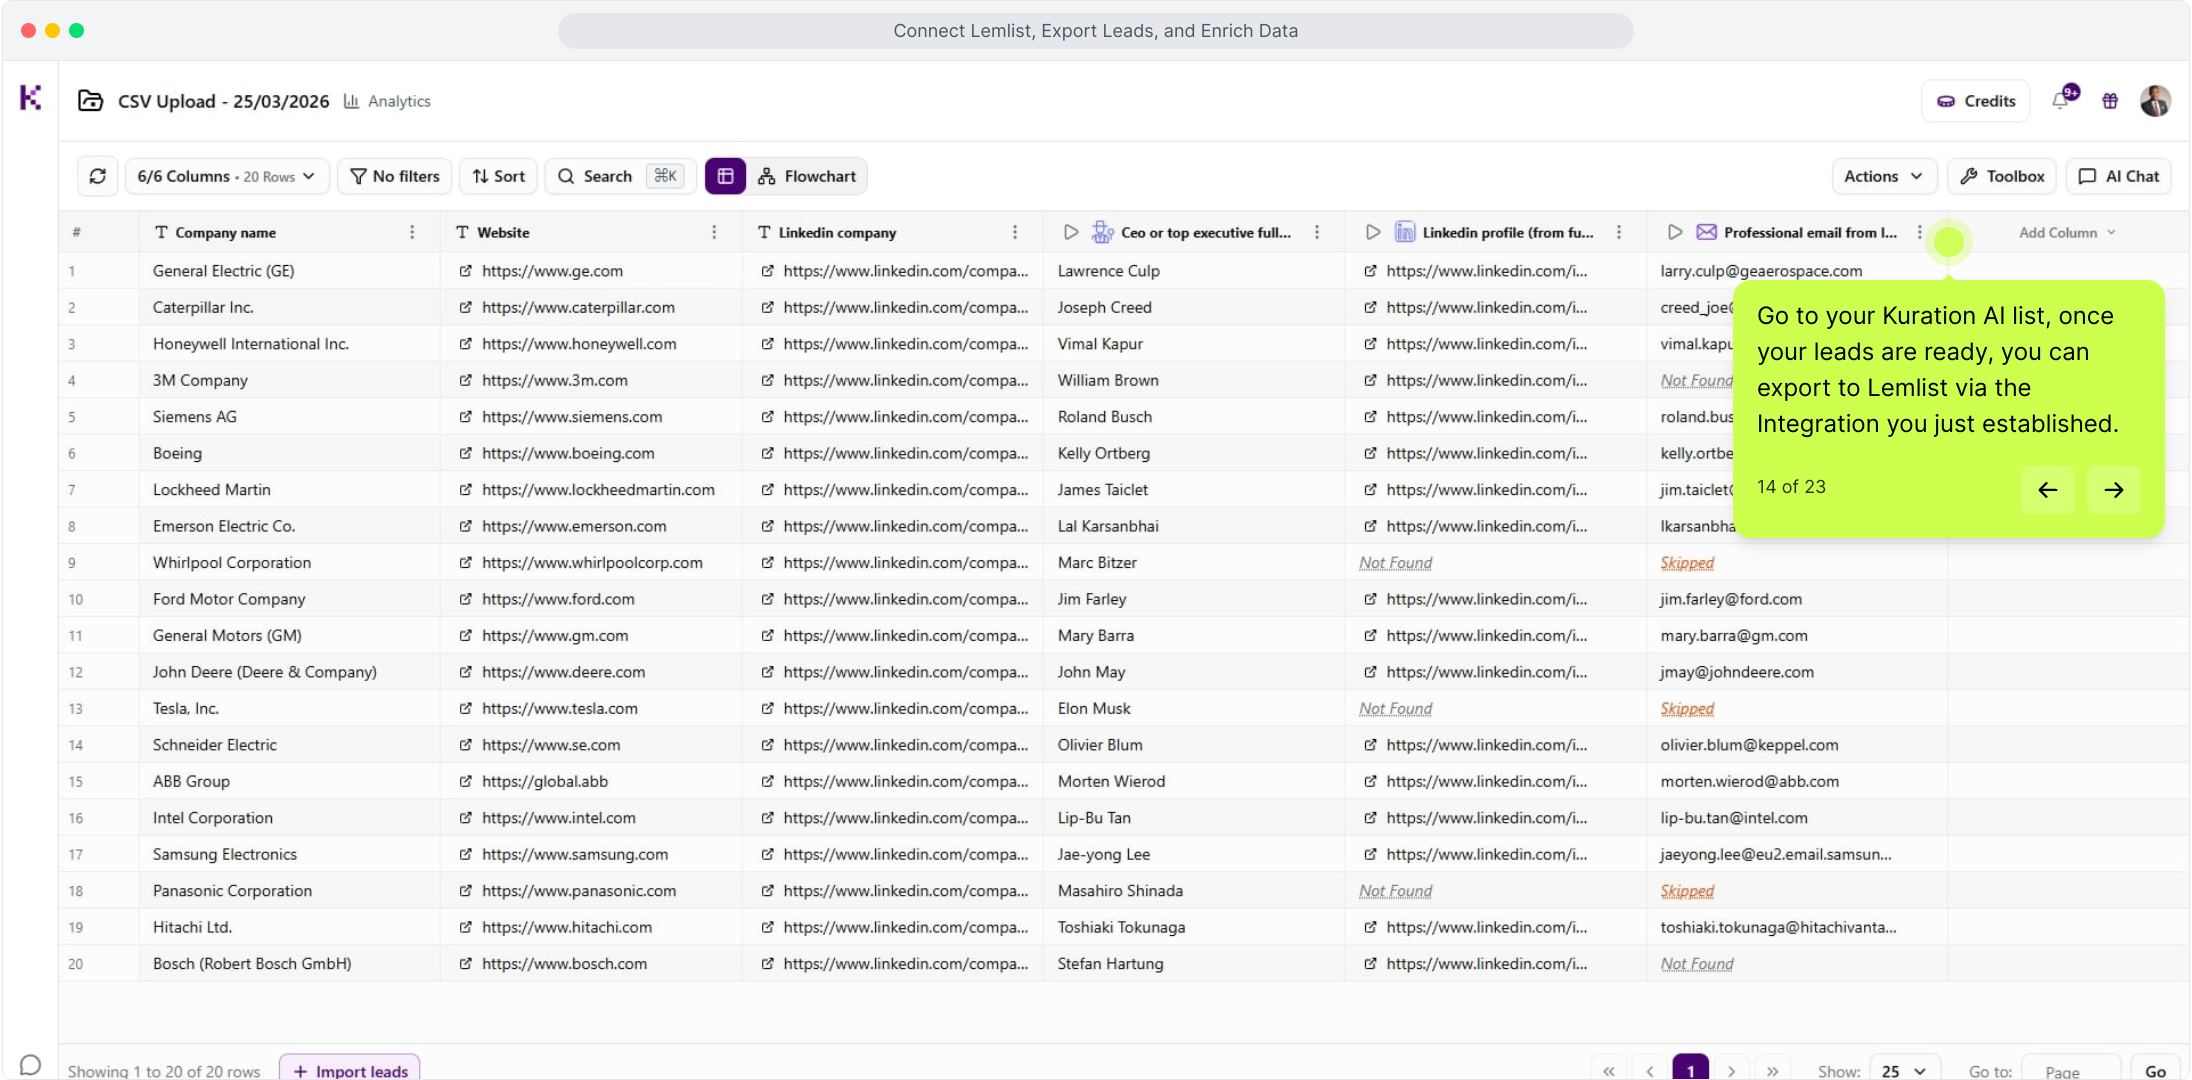This screenshot has width=2192, height=1080.
Task: Open the CSV Upload folder icon
Action: pos(91,101)
